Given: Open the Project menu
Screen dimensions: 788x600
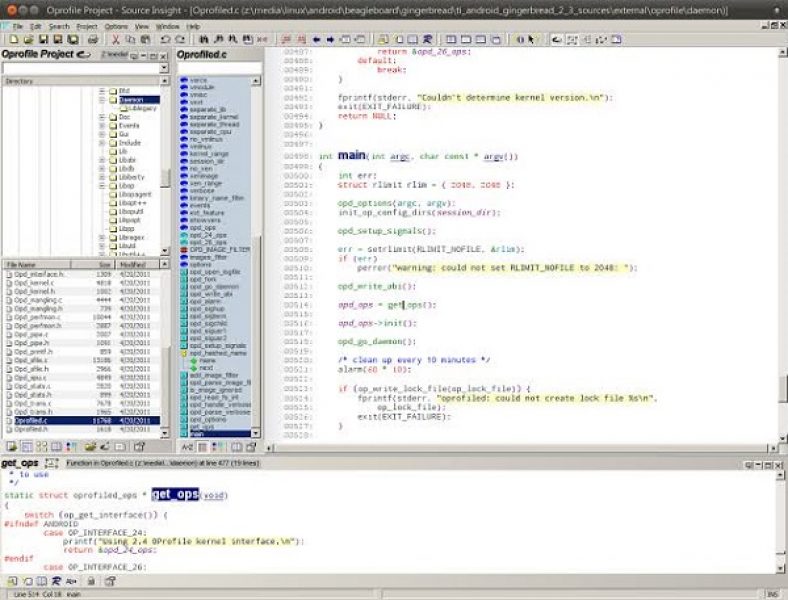Looking at the screenshot, I should coord(87,25).
